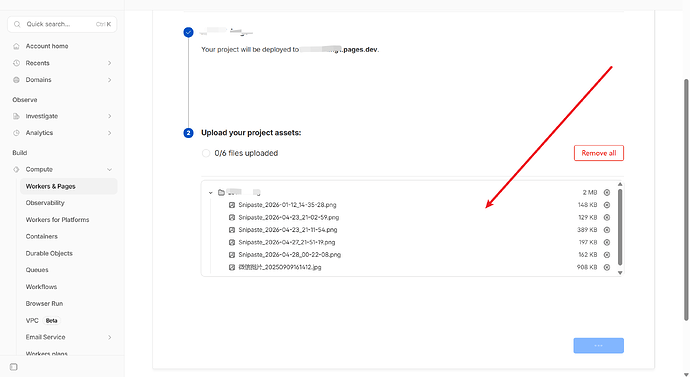Open Investigate section
Image resolution: width=690 pixels, height=377 pixels.
coord(42,116)
